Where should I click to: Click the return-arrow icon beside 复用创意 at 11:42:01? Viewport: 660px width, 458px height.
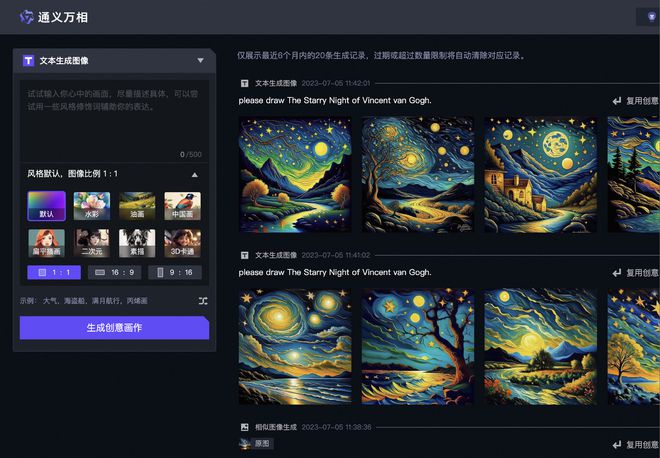click(617, 101)
